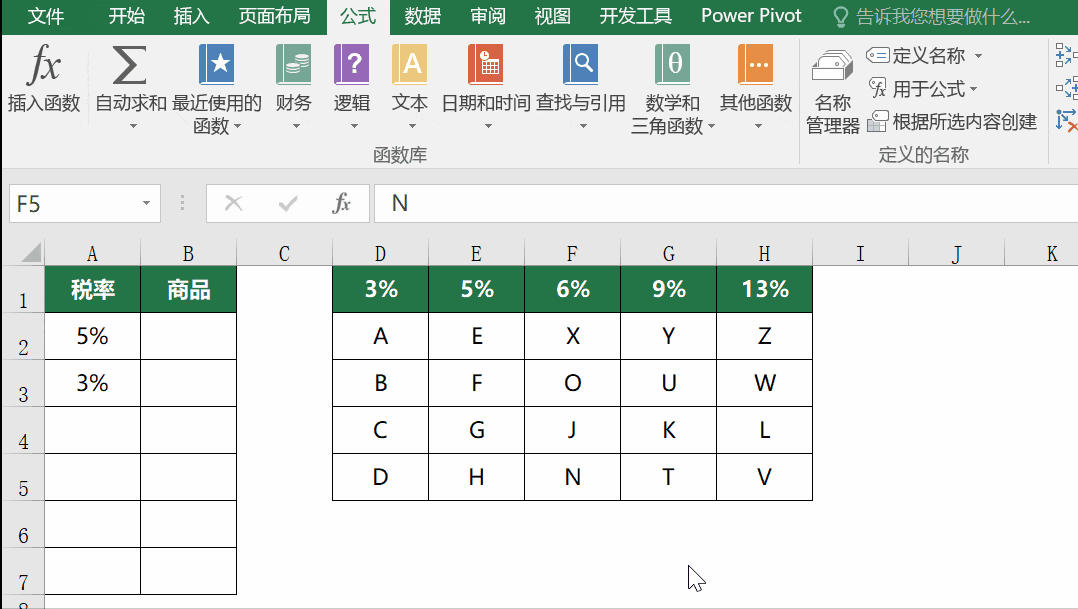Open Lookup and Reference (查找与引用) functions
The width and height of the screenshot is (1078, 609).
[580, 86]
